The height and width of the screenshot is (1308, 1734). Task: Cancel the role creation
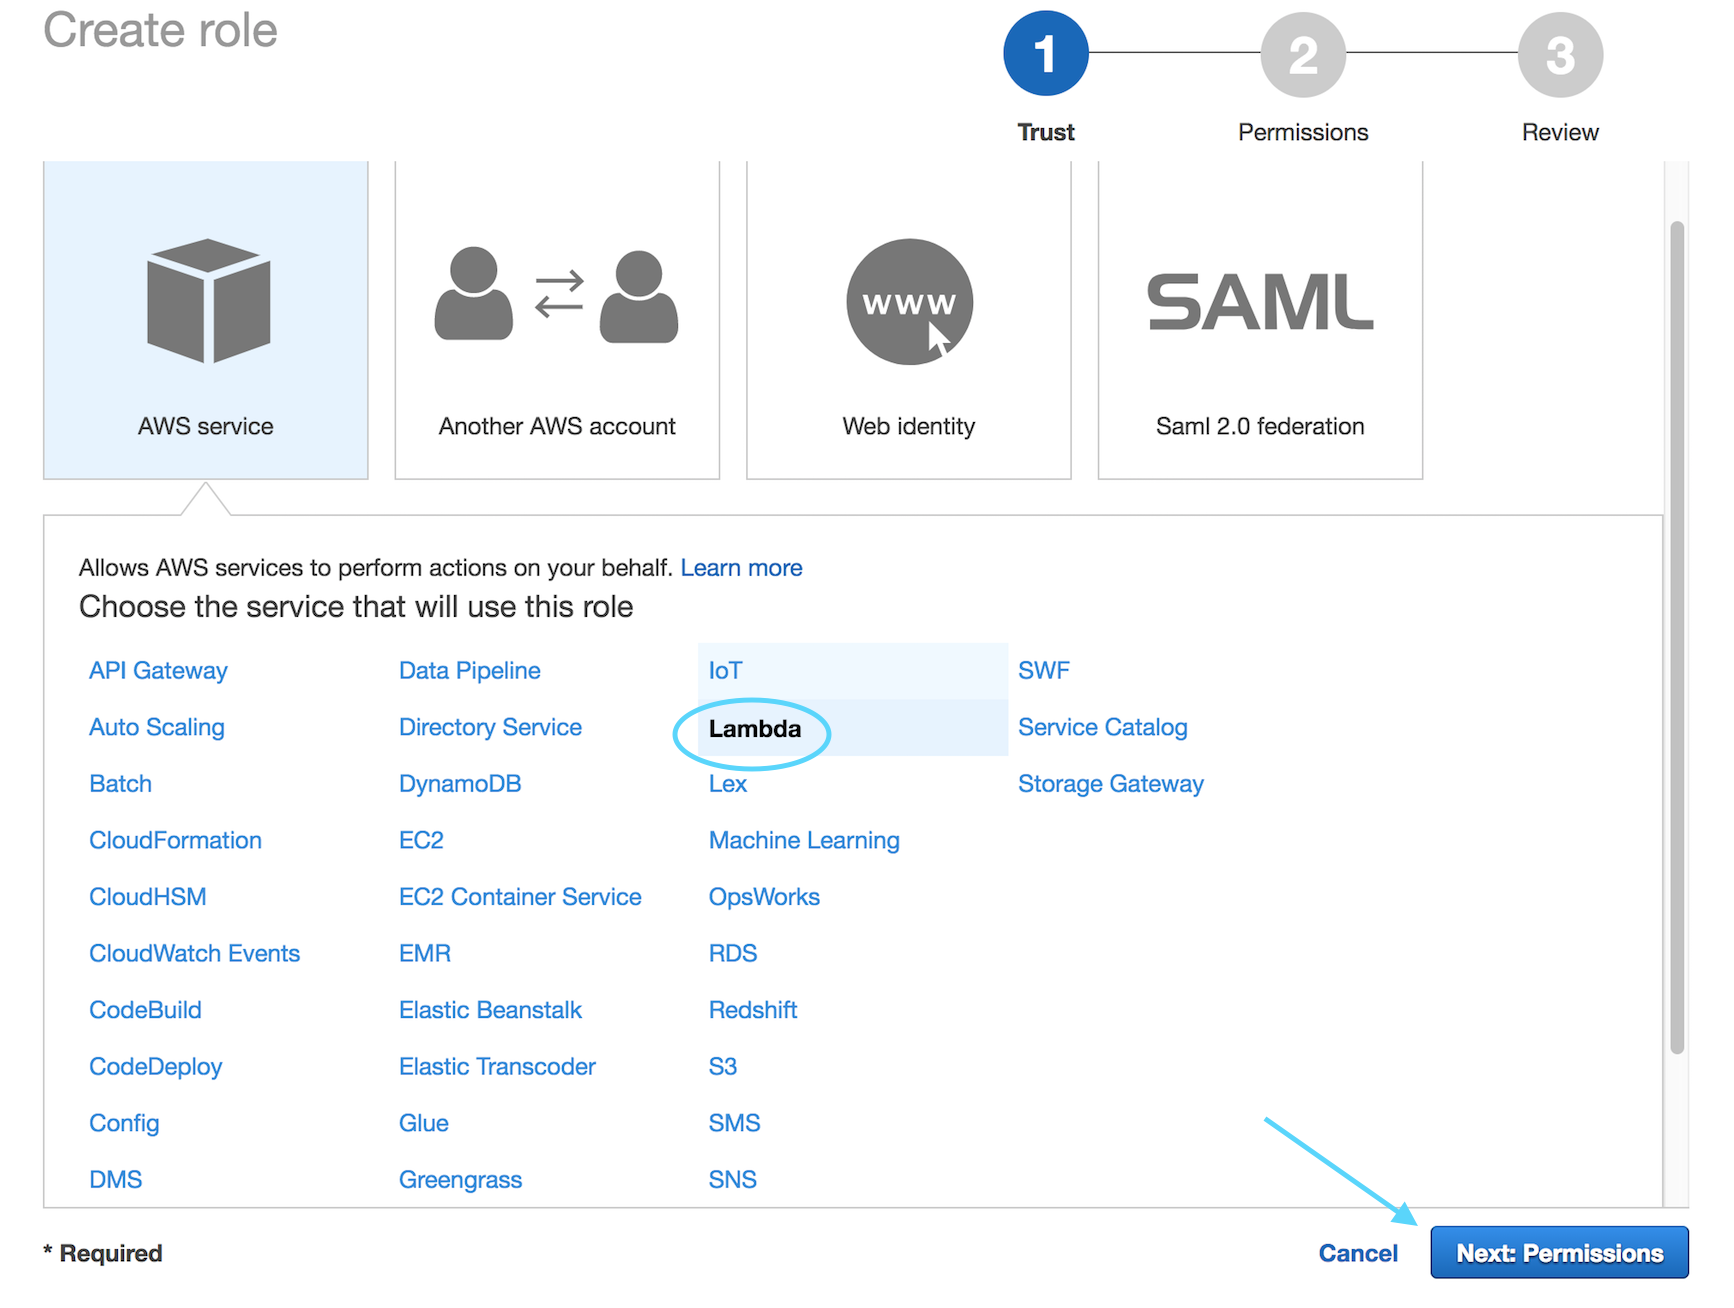pyautogui.click(x=1357, y=1253)
